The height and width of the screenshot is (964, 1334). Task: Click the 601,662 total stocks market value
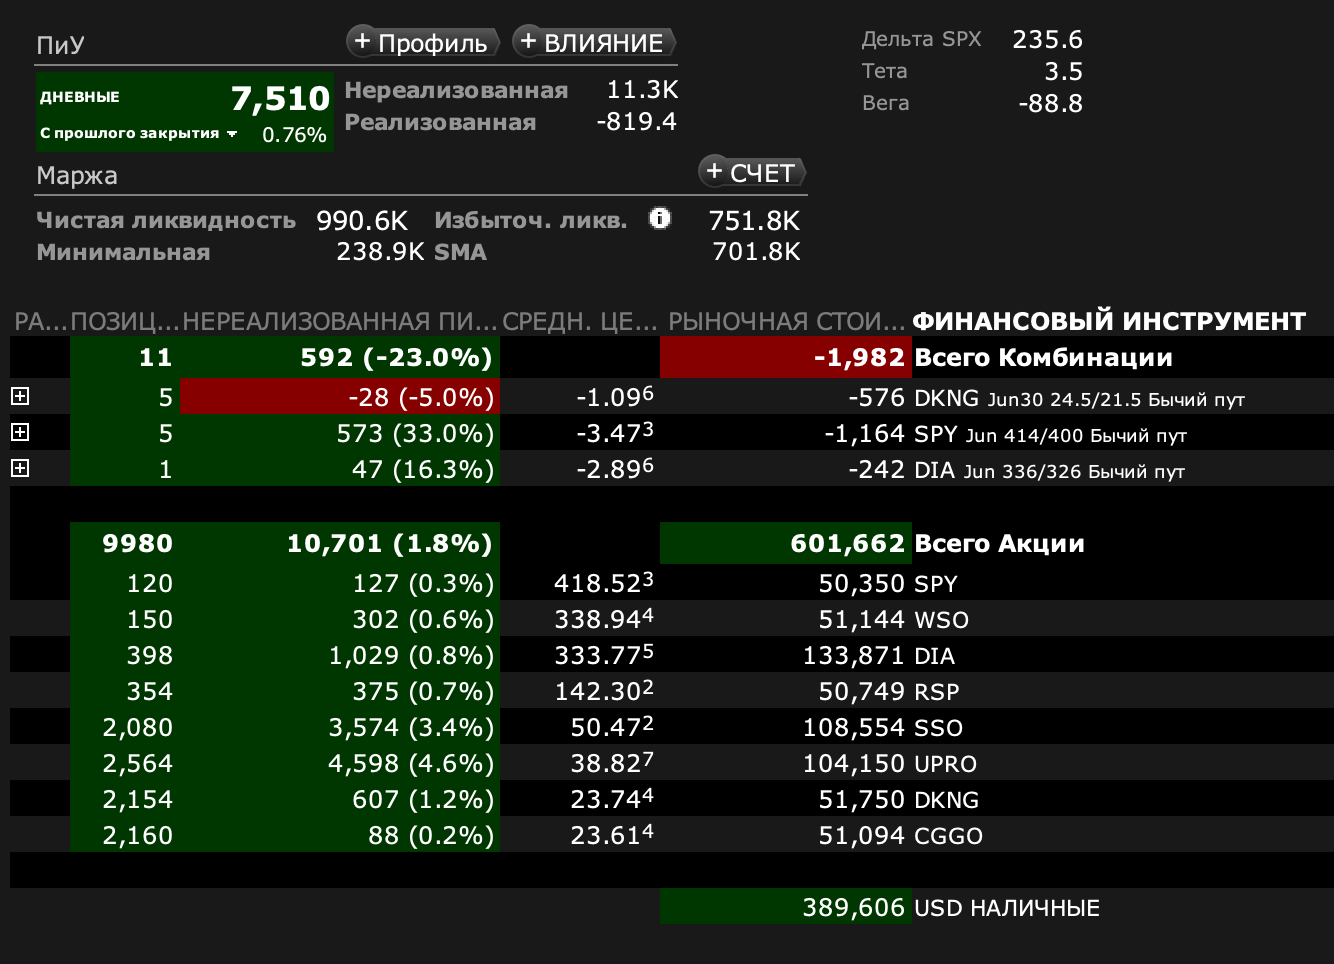pos(786,543)
